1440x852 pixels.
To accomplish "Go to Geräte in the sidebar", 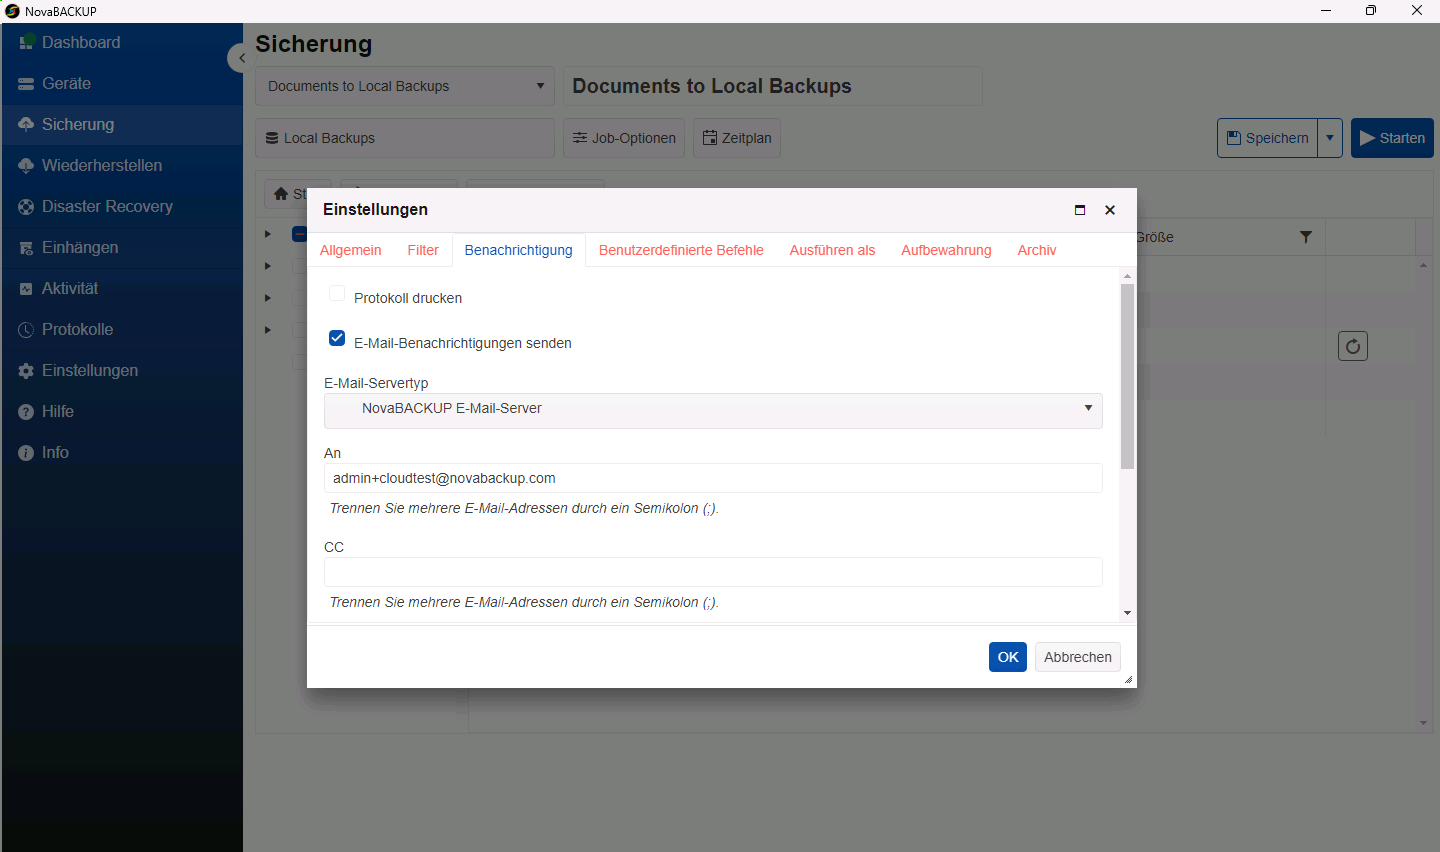I will tap(122, 84).
